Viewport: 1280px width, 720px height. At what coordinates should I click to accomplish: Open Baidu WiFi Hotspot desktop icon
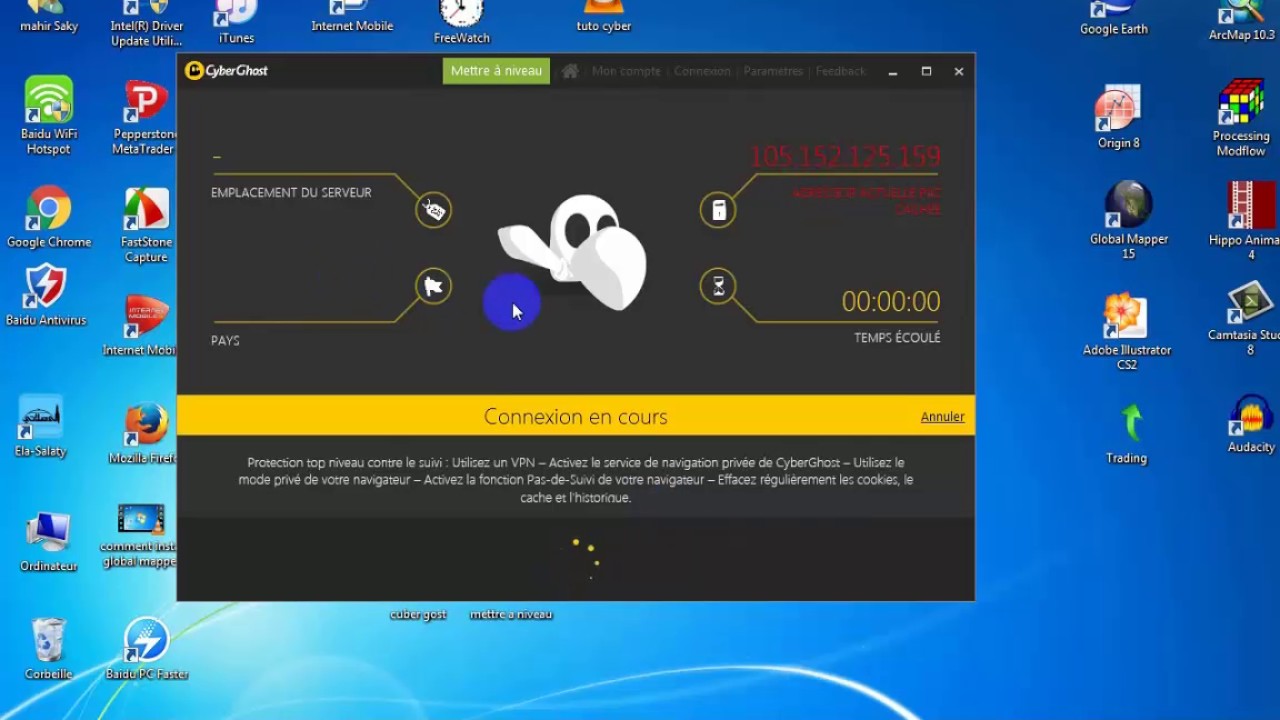49,116
